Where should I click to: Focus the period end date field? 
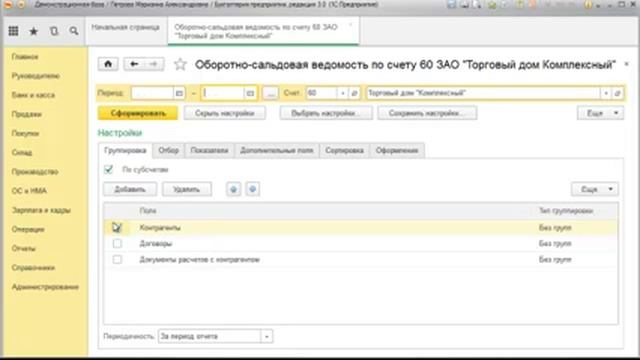[x=223, y=93]
